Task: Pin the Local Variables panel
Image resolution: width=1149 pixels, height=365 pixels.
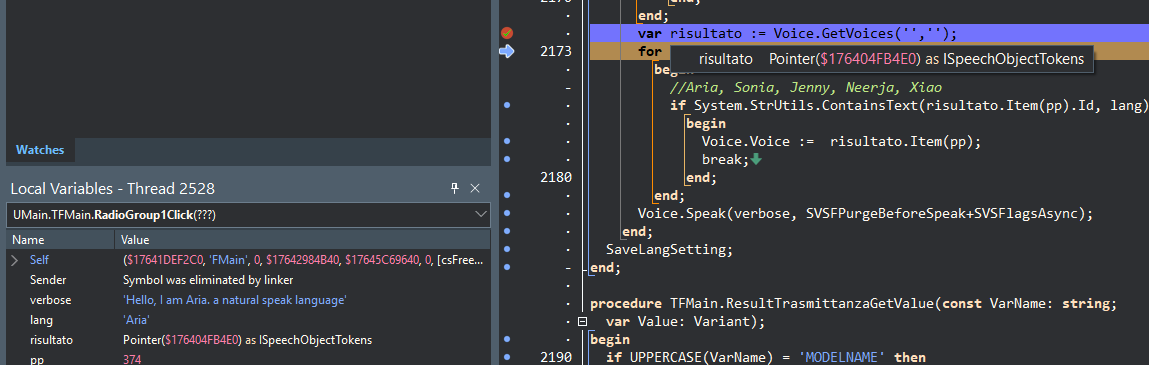Action: [454, 188]
